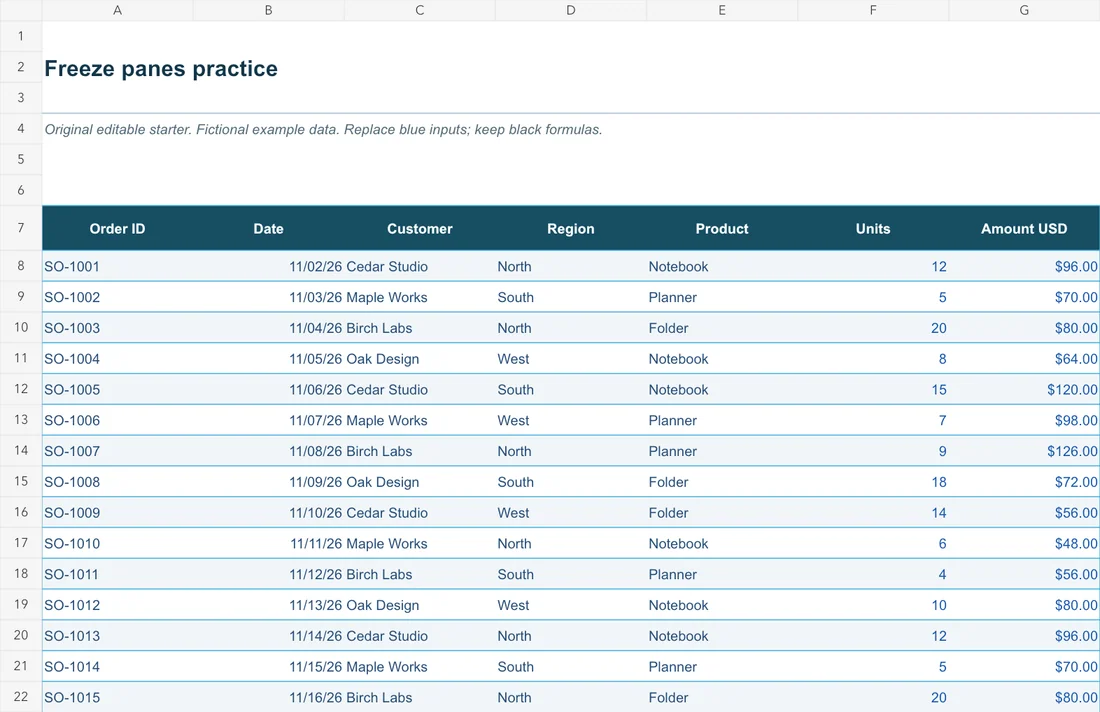The height and width of the screenshot is (712, 1100).
Task: Click the 'Freeze panes practice' title cell
Action: (x=161, y=69)
